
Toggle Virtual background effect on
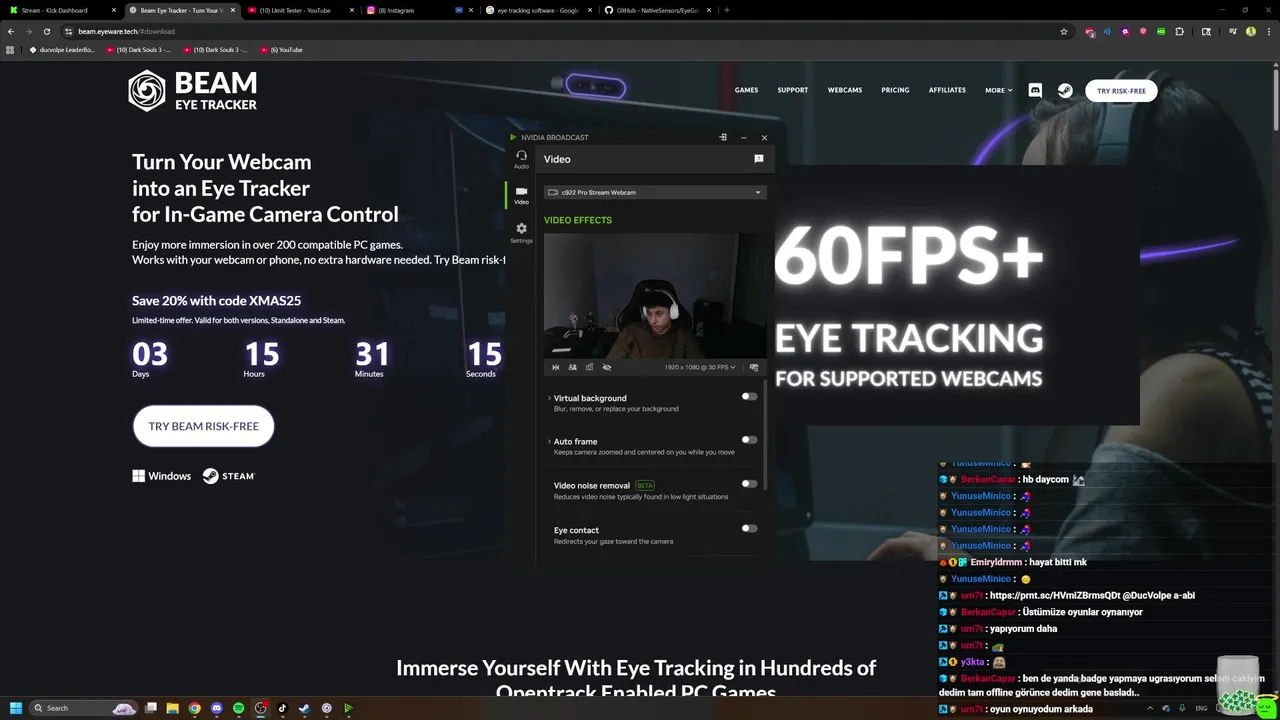[x=749, y=396]
